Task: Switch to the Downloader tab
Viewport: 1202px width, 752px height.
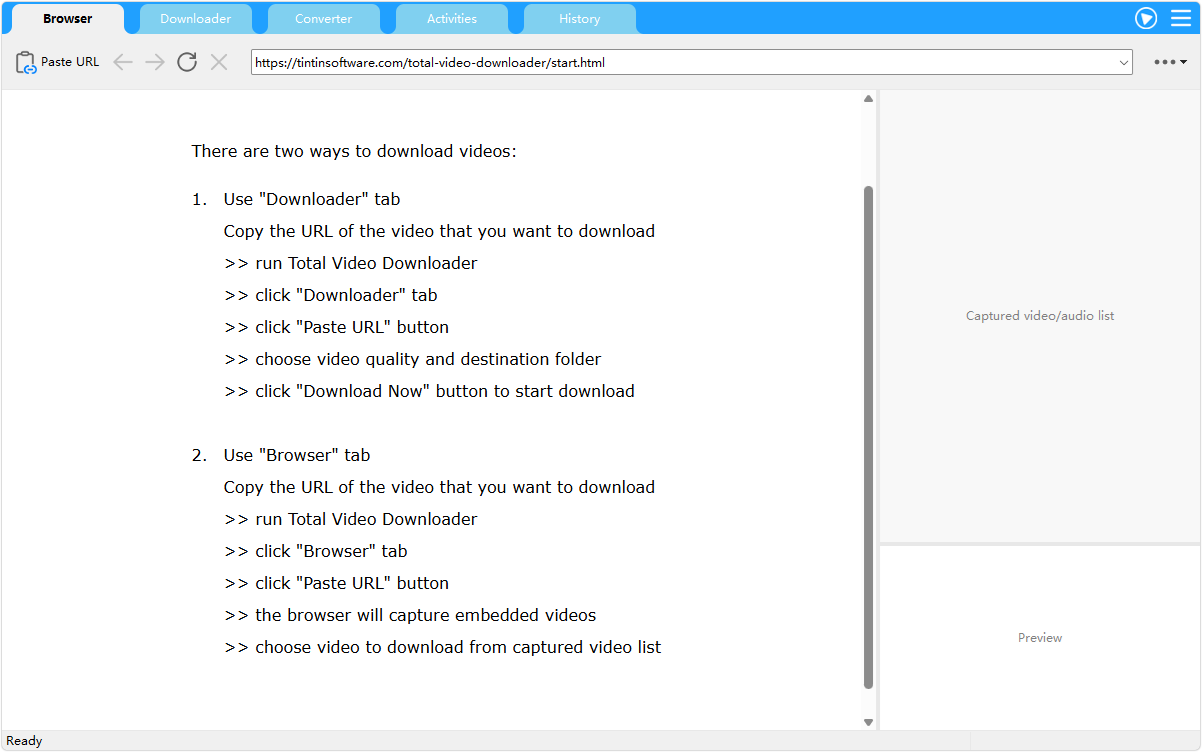Action: [x=196, y=19]
